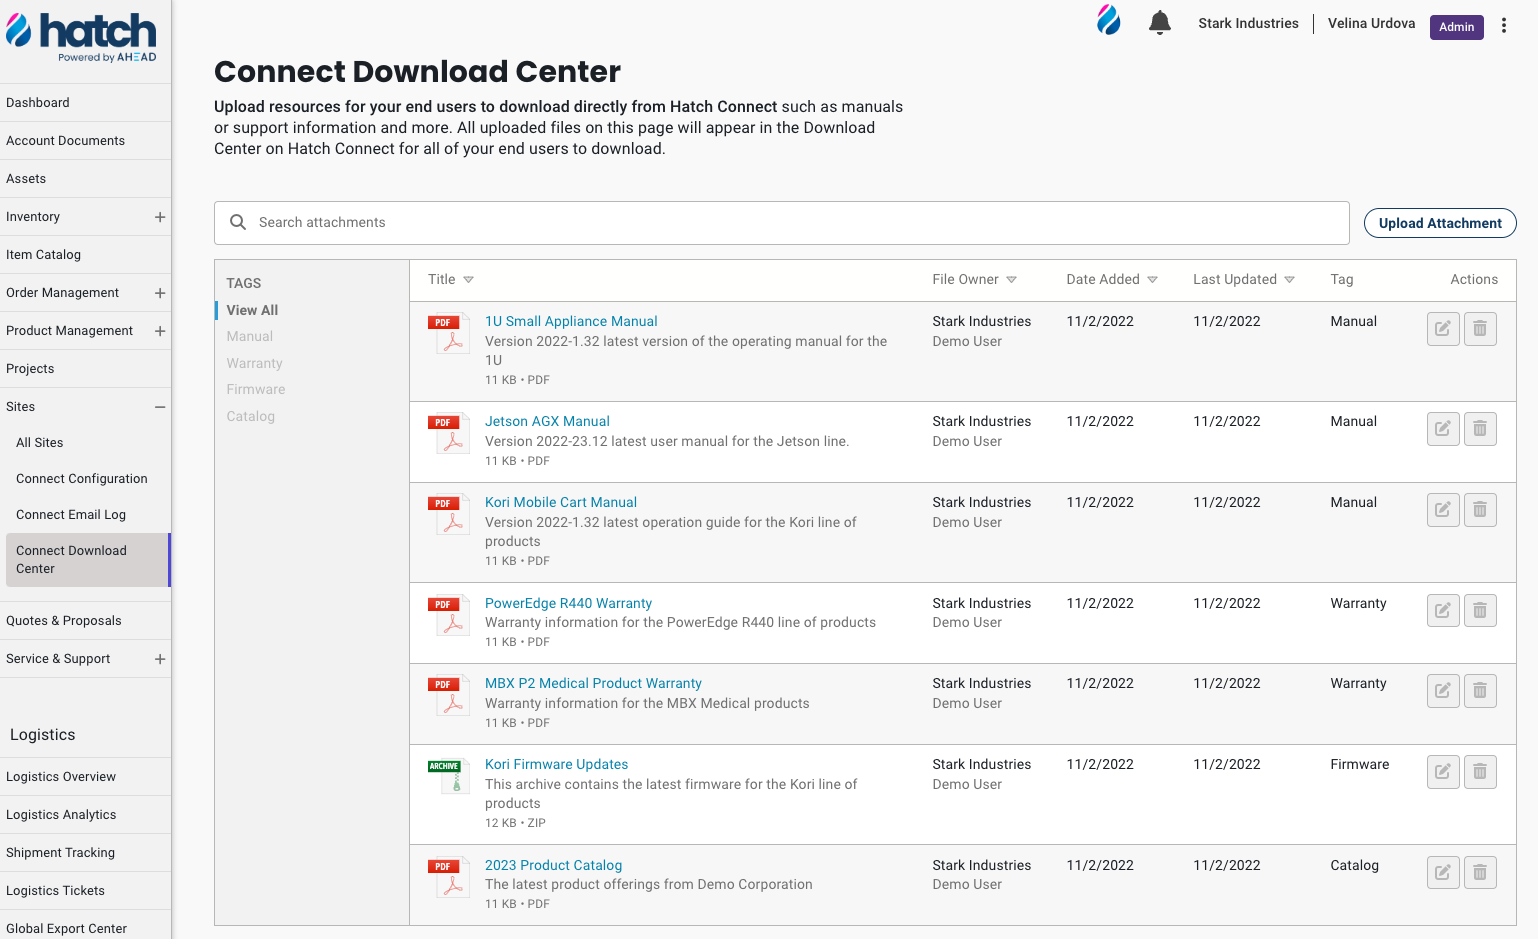Click PDF icon for PowerEdge R440 Warranty
1538x939 pixels.
(448, 615)
